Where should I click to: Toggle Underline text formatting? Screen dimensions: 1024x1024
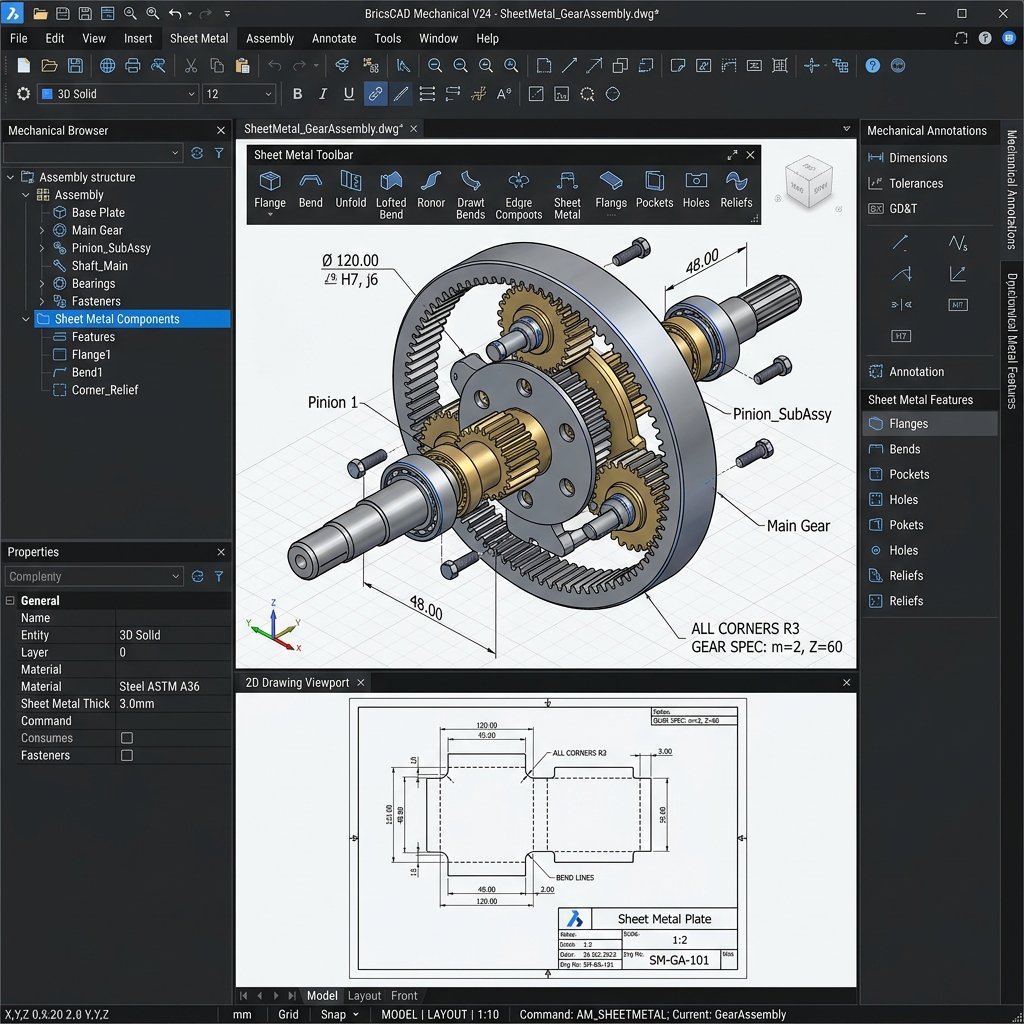[349, 94]
